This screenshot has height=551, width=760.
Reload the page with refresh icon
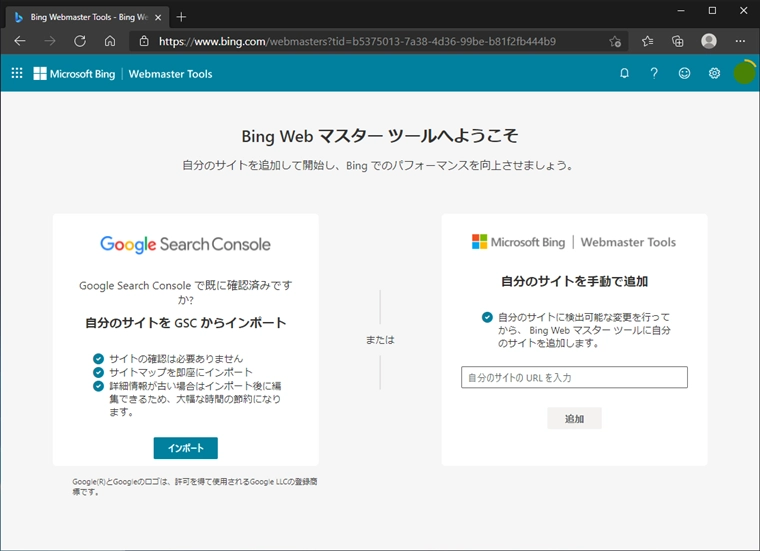(x=80, y=41)
